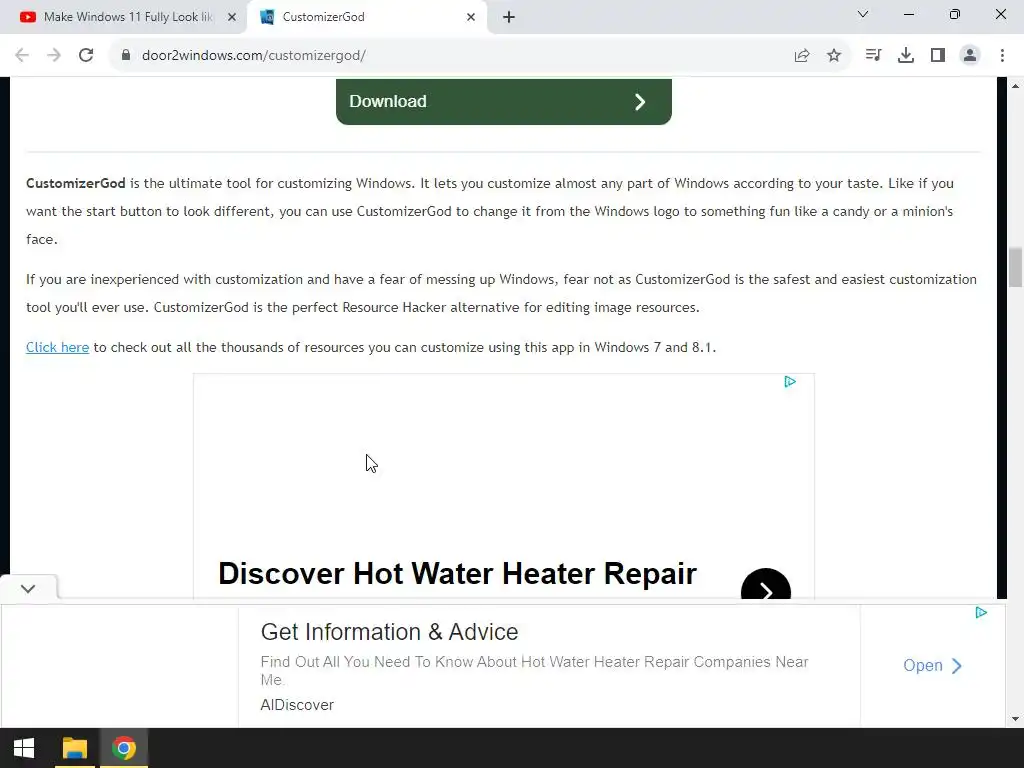This screenshot has height=768, width=1024.
Task: Open File Explorer from the taskbar
Action: tap(74, 748)
